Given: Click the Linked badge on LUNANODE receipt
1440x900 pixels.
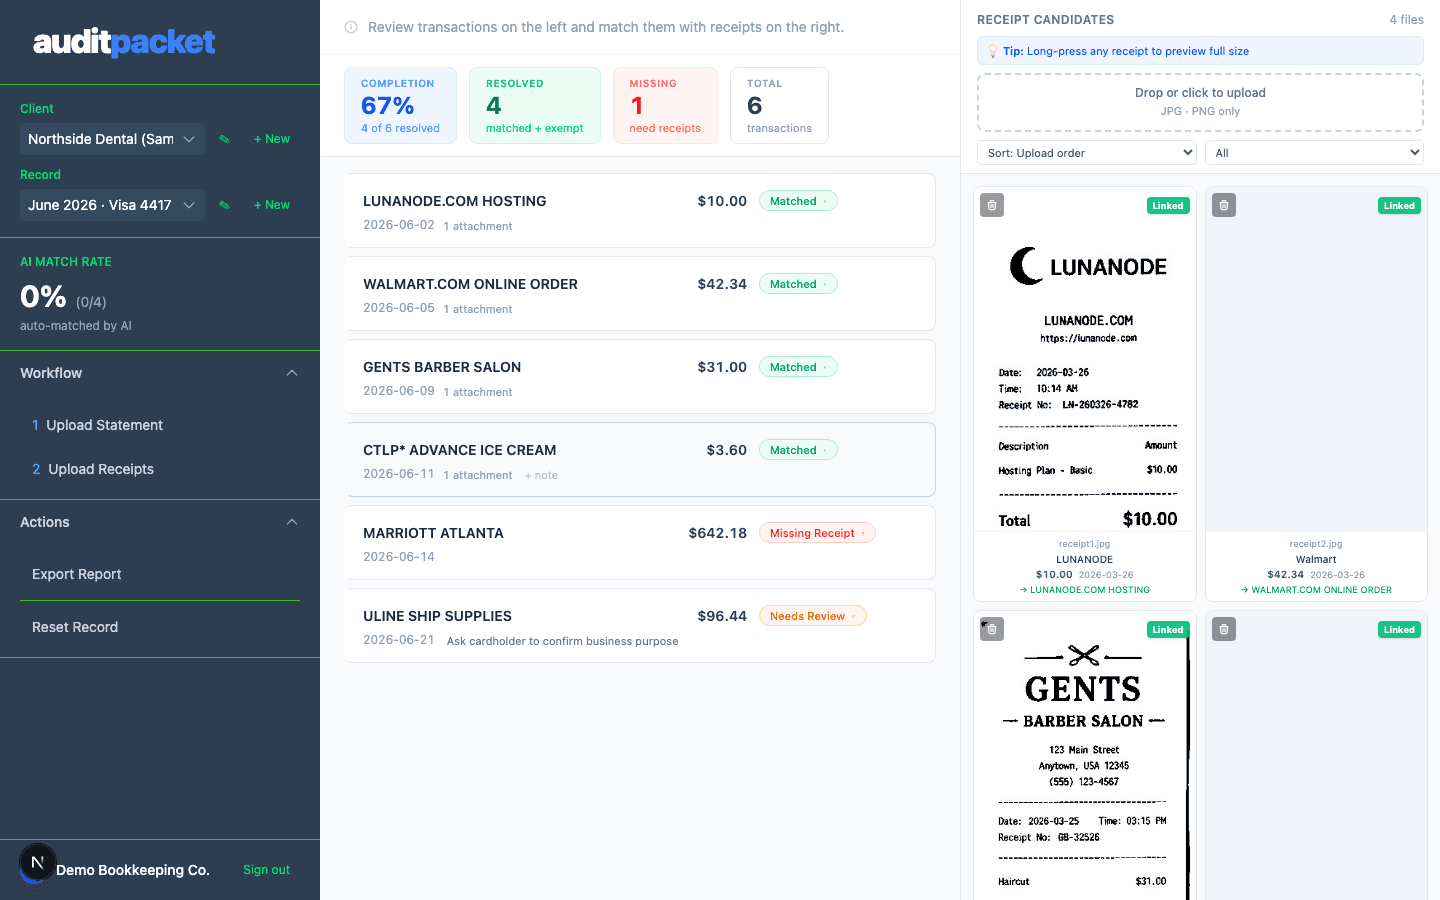Looking at the screenshot, I should (1168, 206).
